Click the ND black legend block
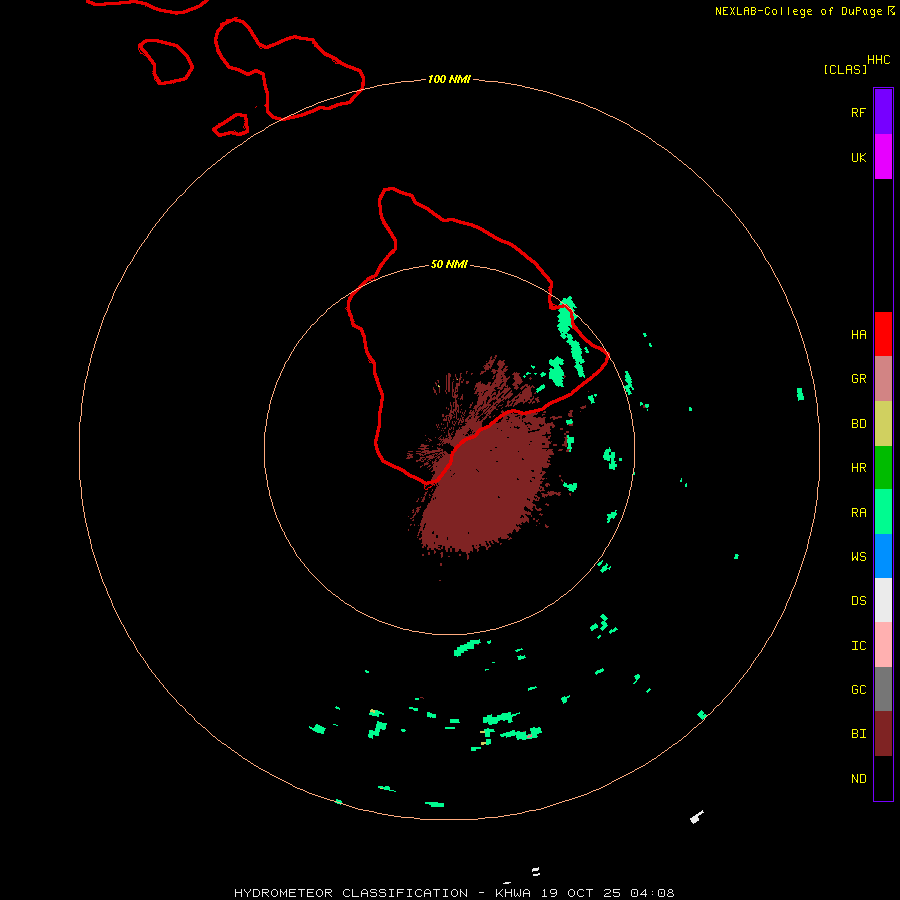 click(x=883, y=778)
